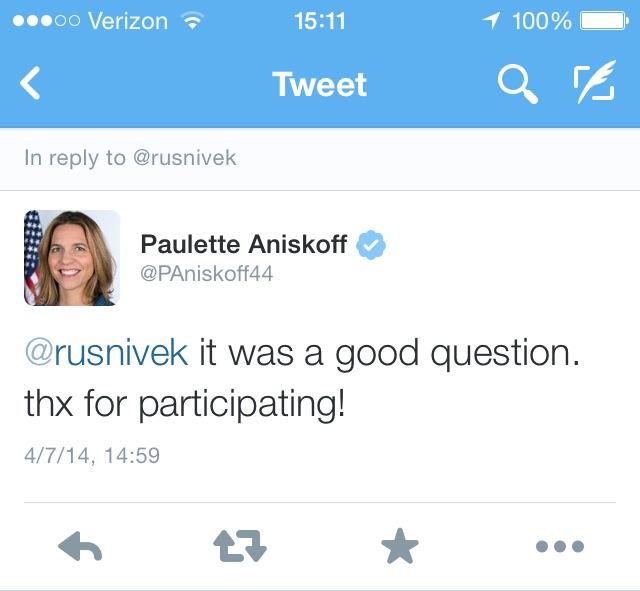Viewport: 640px width, 591px height.
Task: Open the @PAniskoff44 handle
Action: click(x=207, y=273)
